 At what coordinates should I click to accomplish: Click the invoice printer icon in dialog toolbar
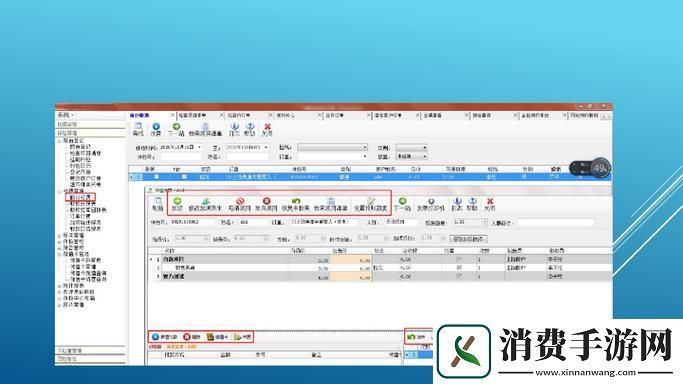click(x=431, y=201)
